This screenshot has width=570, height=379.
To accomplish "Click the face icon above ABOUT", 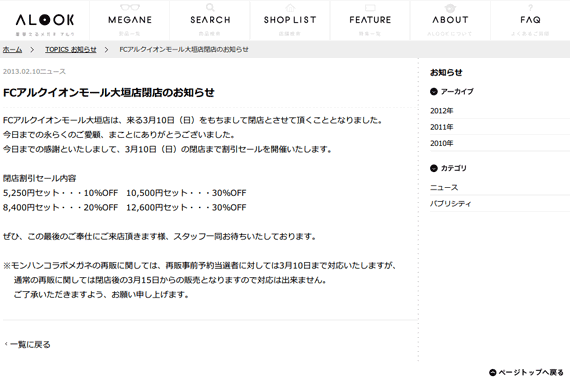I will [450, 8].
